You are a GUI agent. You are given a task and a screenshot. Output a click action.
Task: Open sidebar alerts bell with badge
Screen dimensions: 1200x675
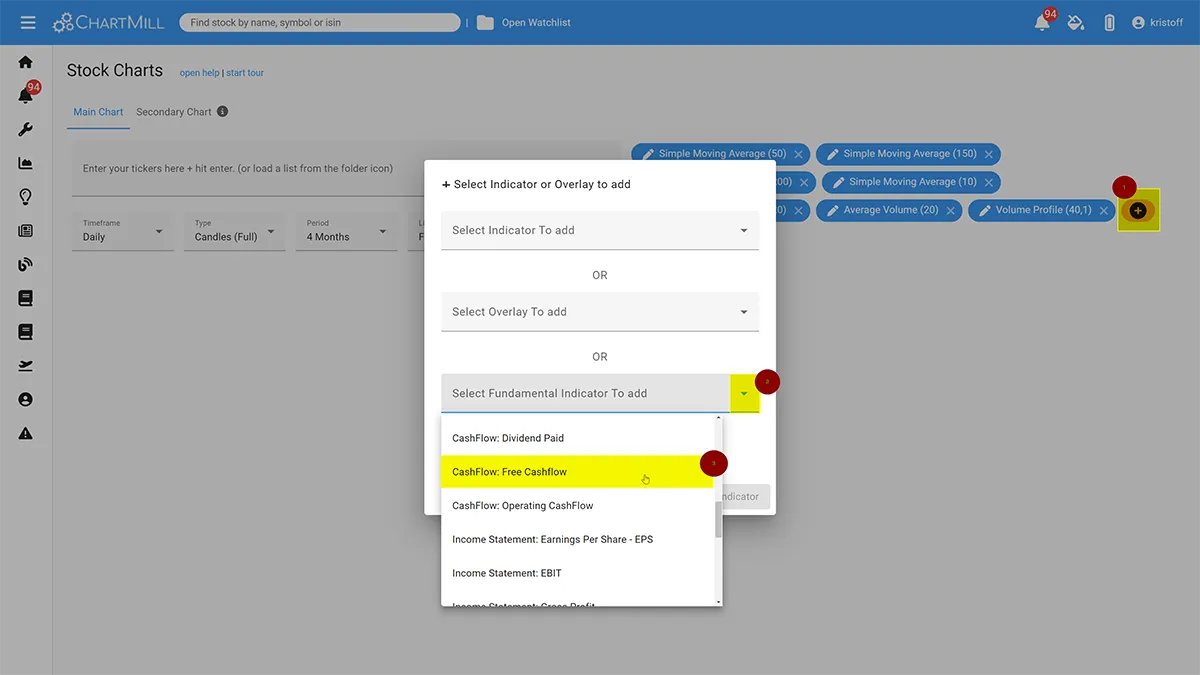[x=26, y=95]
